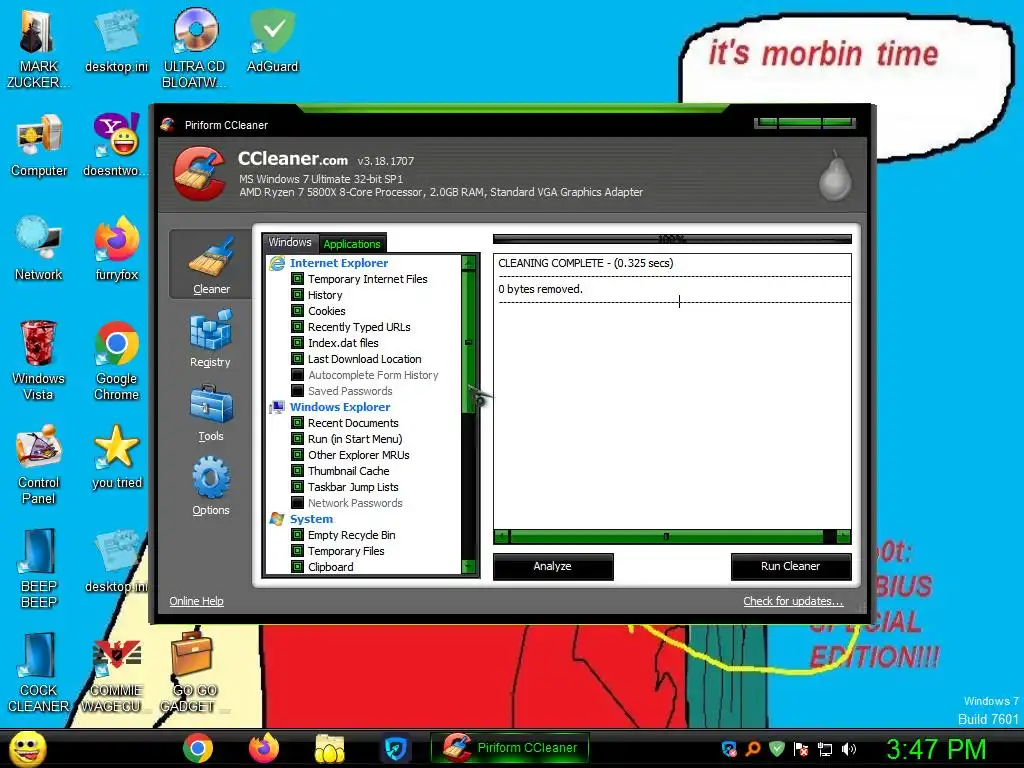The height and width of the screenshot is (768, 1024).
Task: Enable the Saved Passwords checkbox
Action: pos(297,391)
